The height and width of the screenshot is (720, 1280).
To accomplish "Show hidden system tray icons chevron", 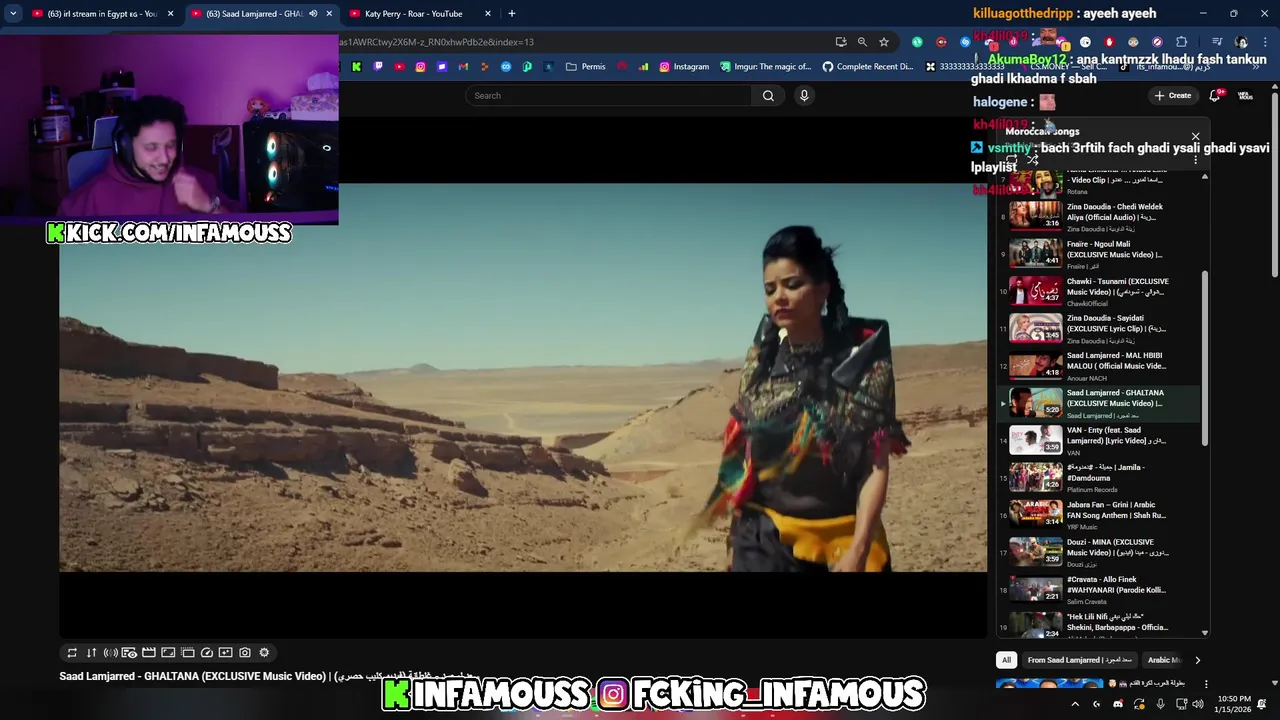I will pos(1075,704).
